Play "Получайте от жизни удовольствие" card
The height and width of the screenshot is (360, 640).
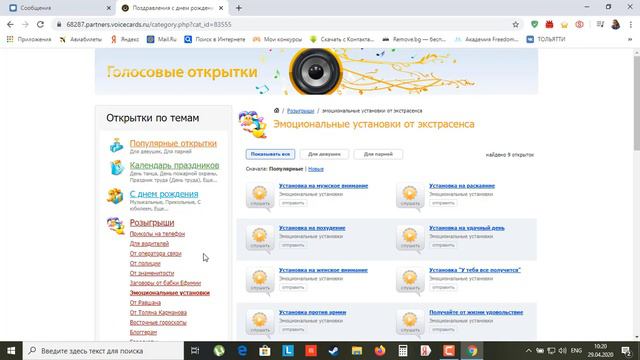410,322
